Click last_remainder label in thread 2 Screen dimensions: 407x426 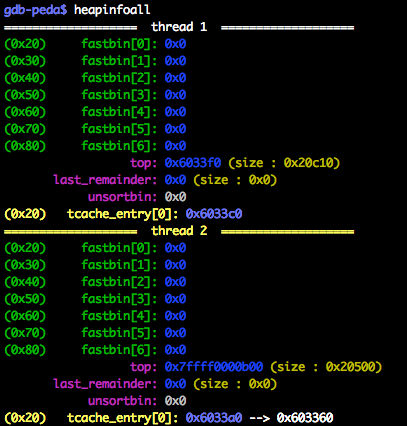[105, 384]
